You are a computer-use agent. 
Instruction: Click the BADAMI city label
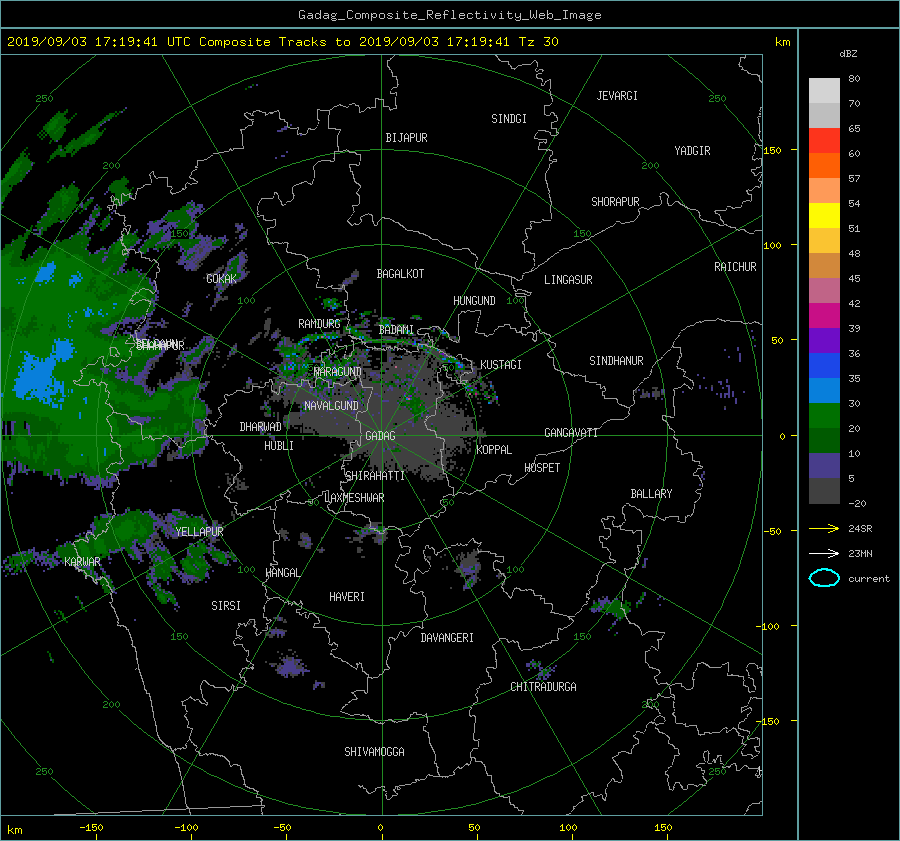point(396,330)
